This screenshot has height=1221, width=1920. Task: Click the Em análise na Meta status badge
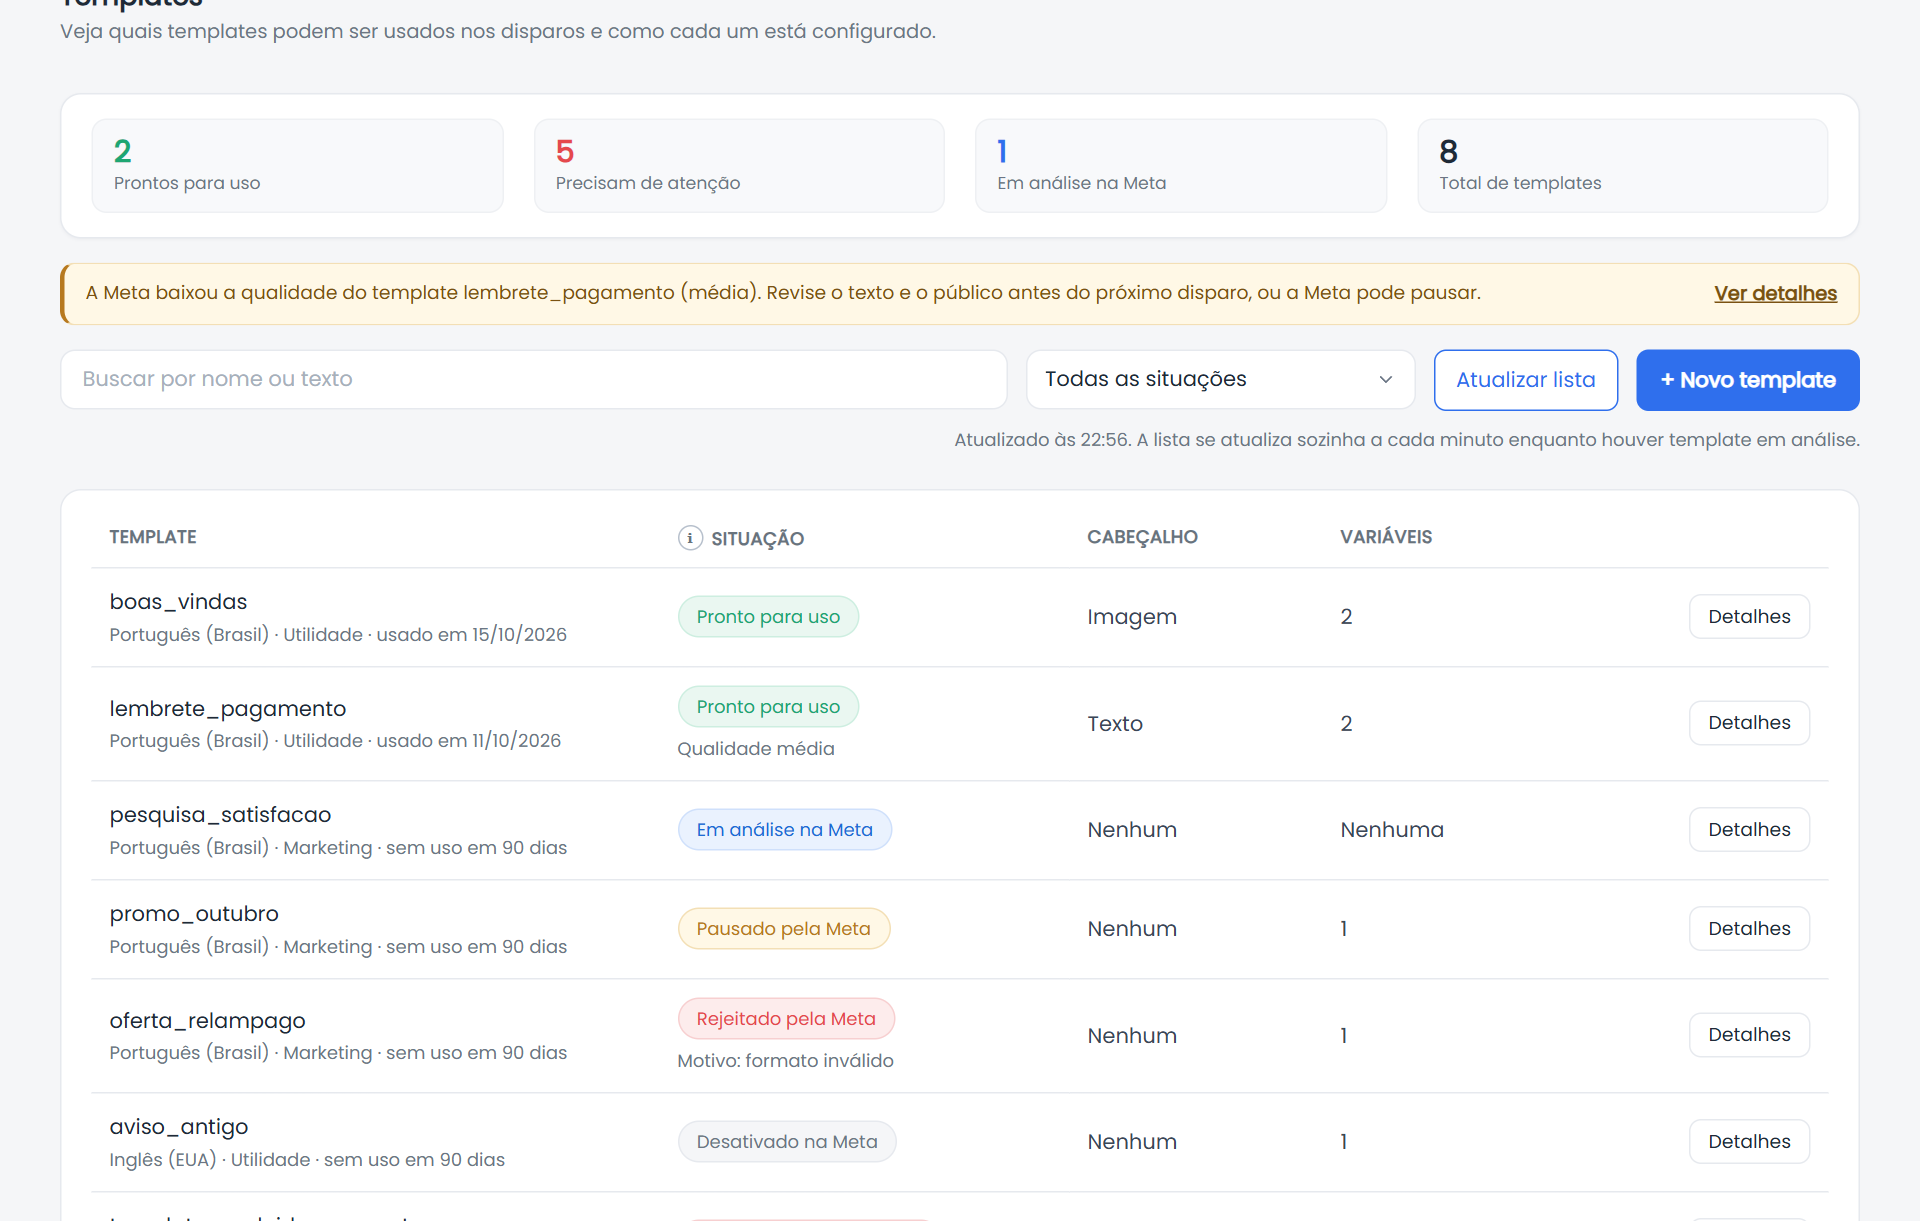[784, 829]
